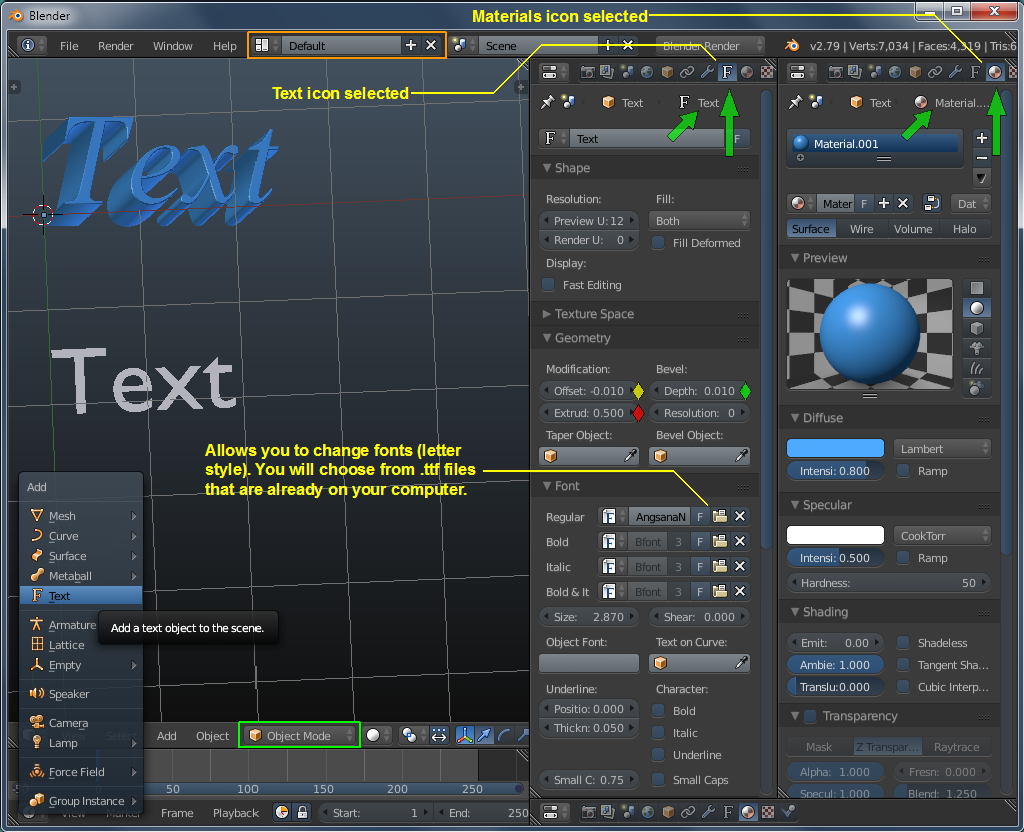Image resolution: width=1024 pixels, height=832 pixels.
Task: Enable Diffuse Ramp checkbox
Action: [903, 471]
